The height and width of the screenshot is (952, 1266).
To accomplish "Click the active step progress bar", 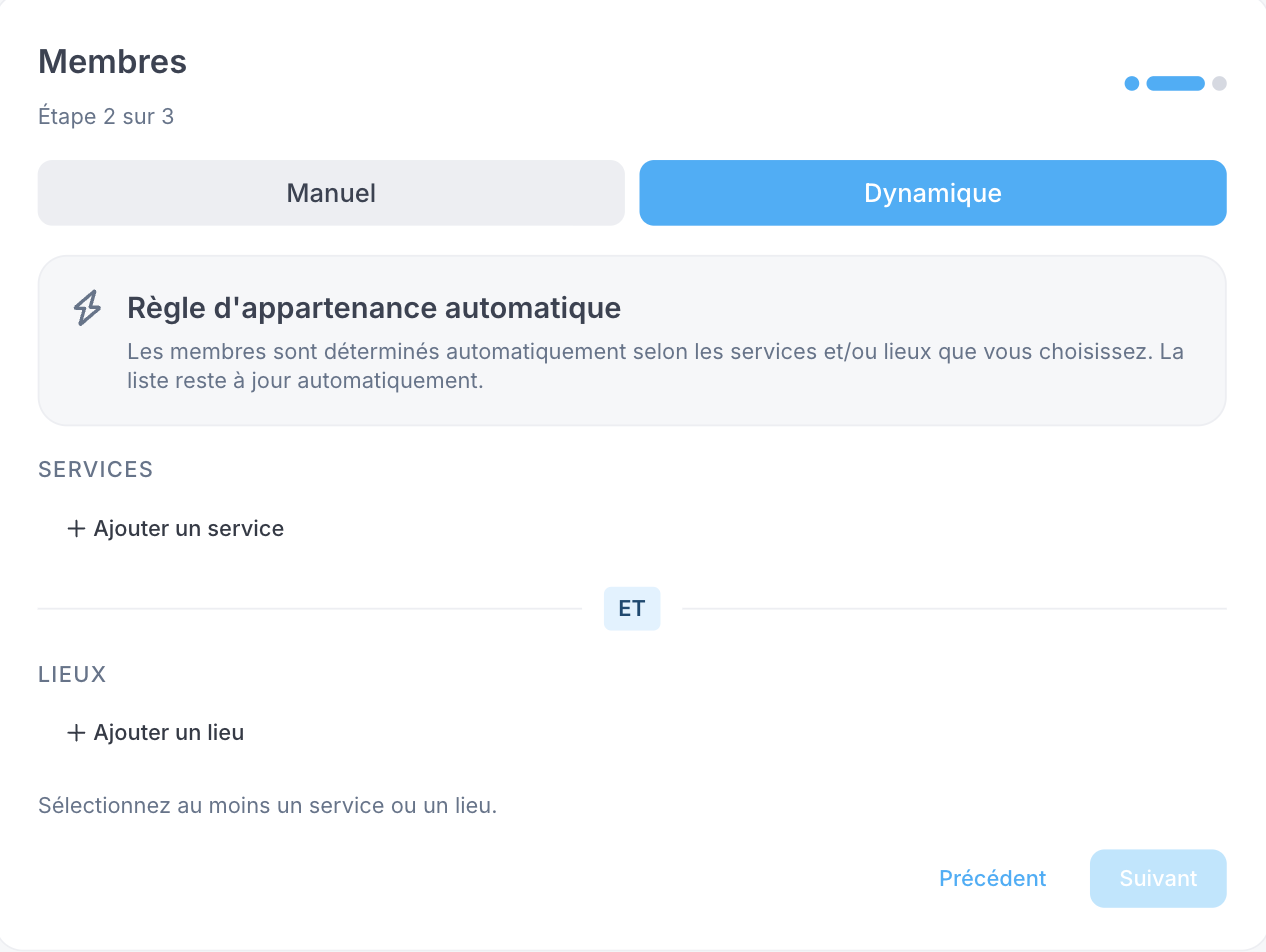I will tap(1175, 84).
